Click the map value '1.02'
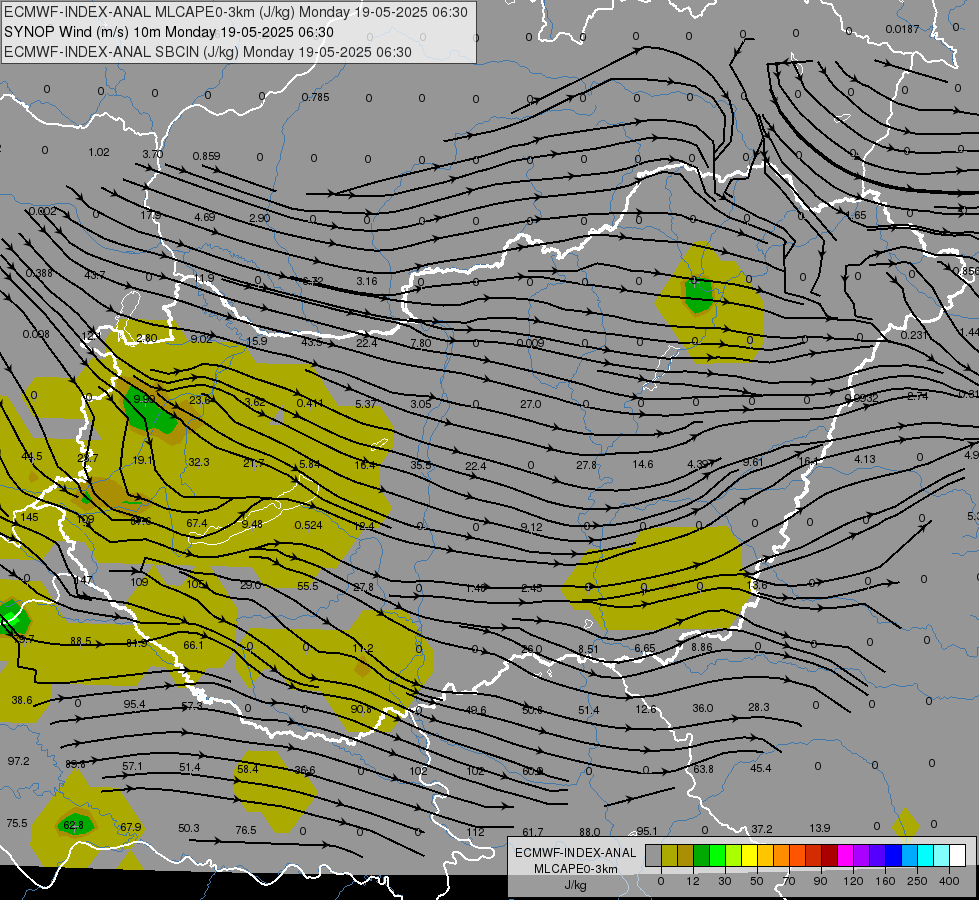 pyautogui.click(x=99, y=152)
